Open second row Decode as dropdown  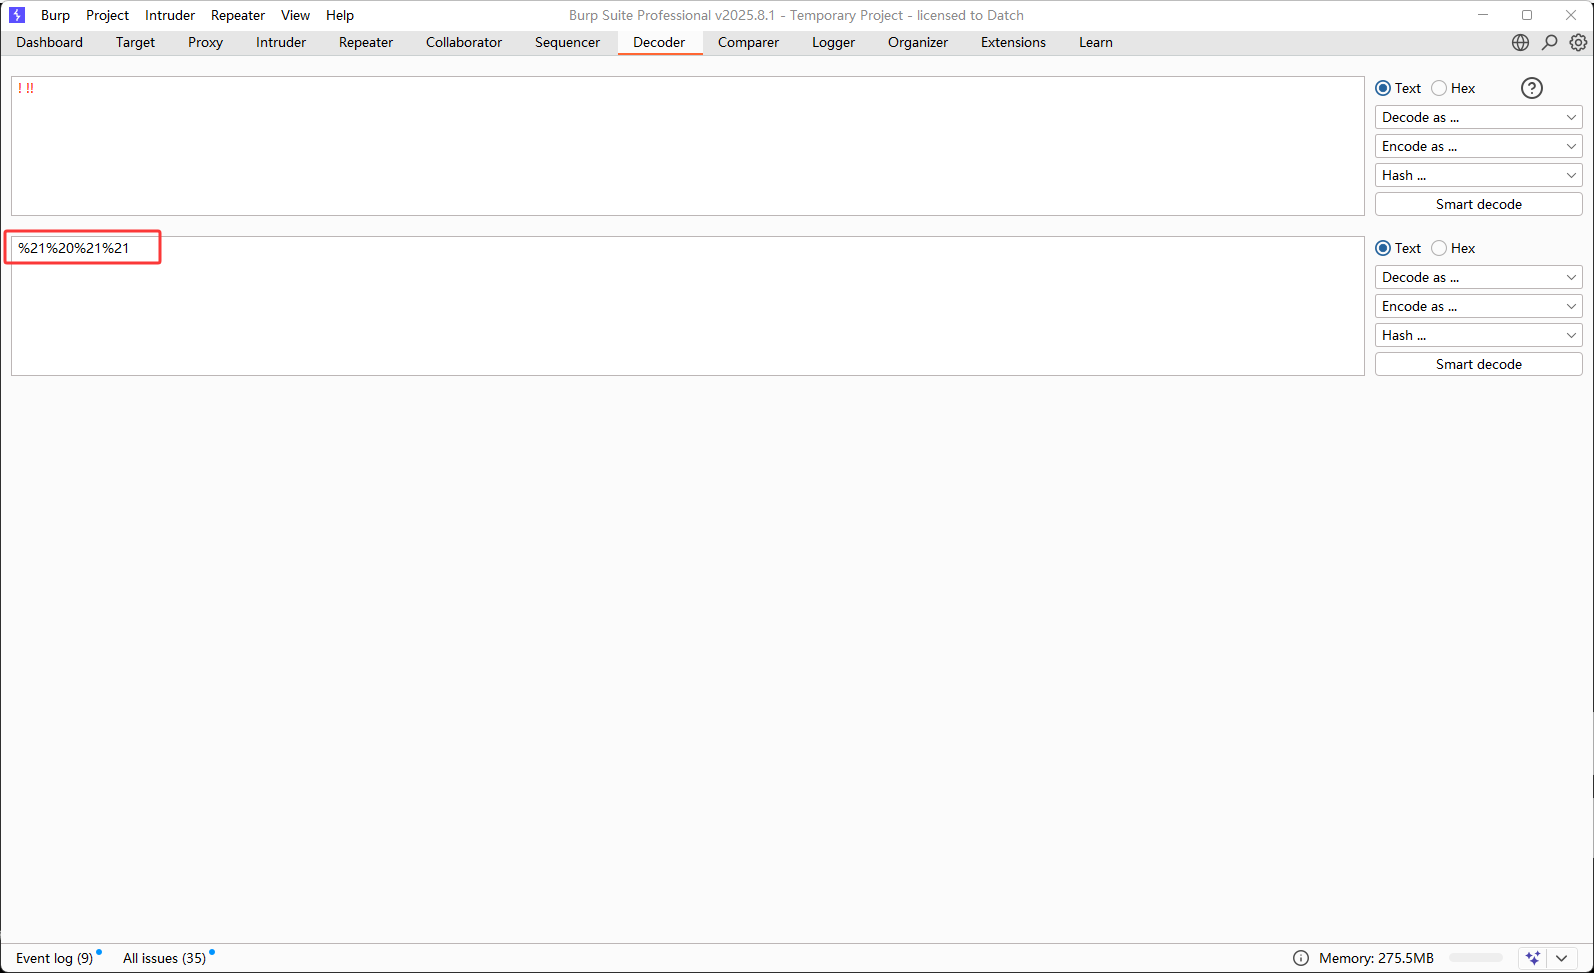(x=1478, y=277)
